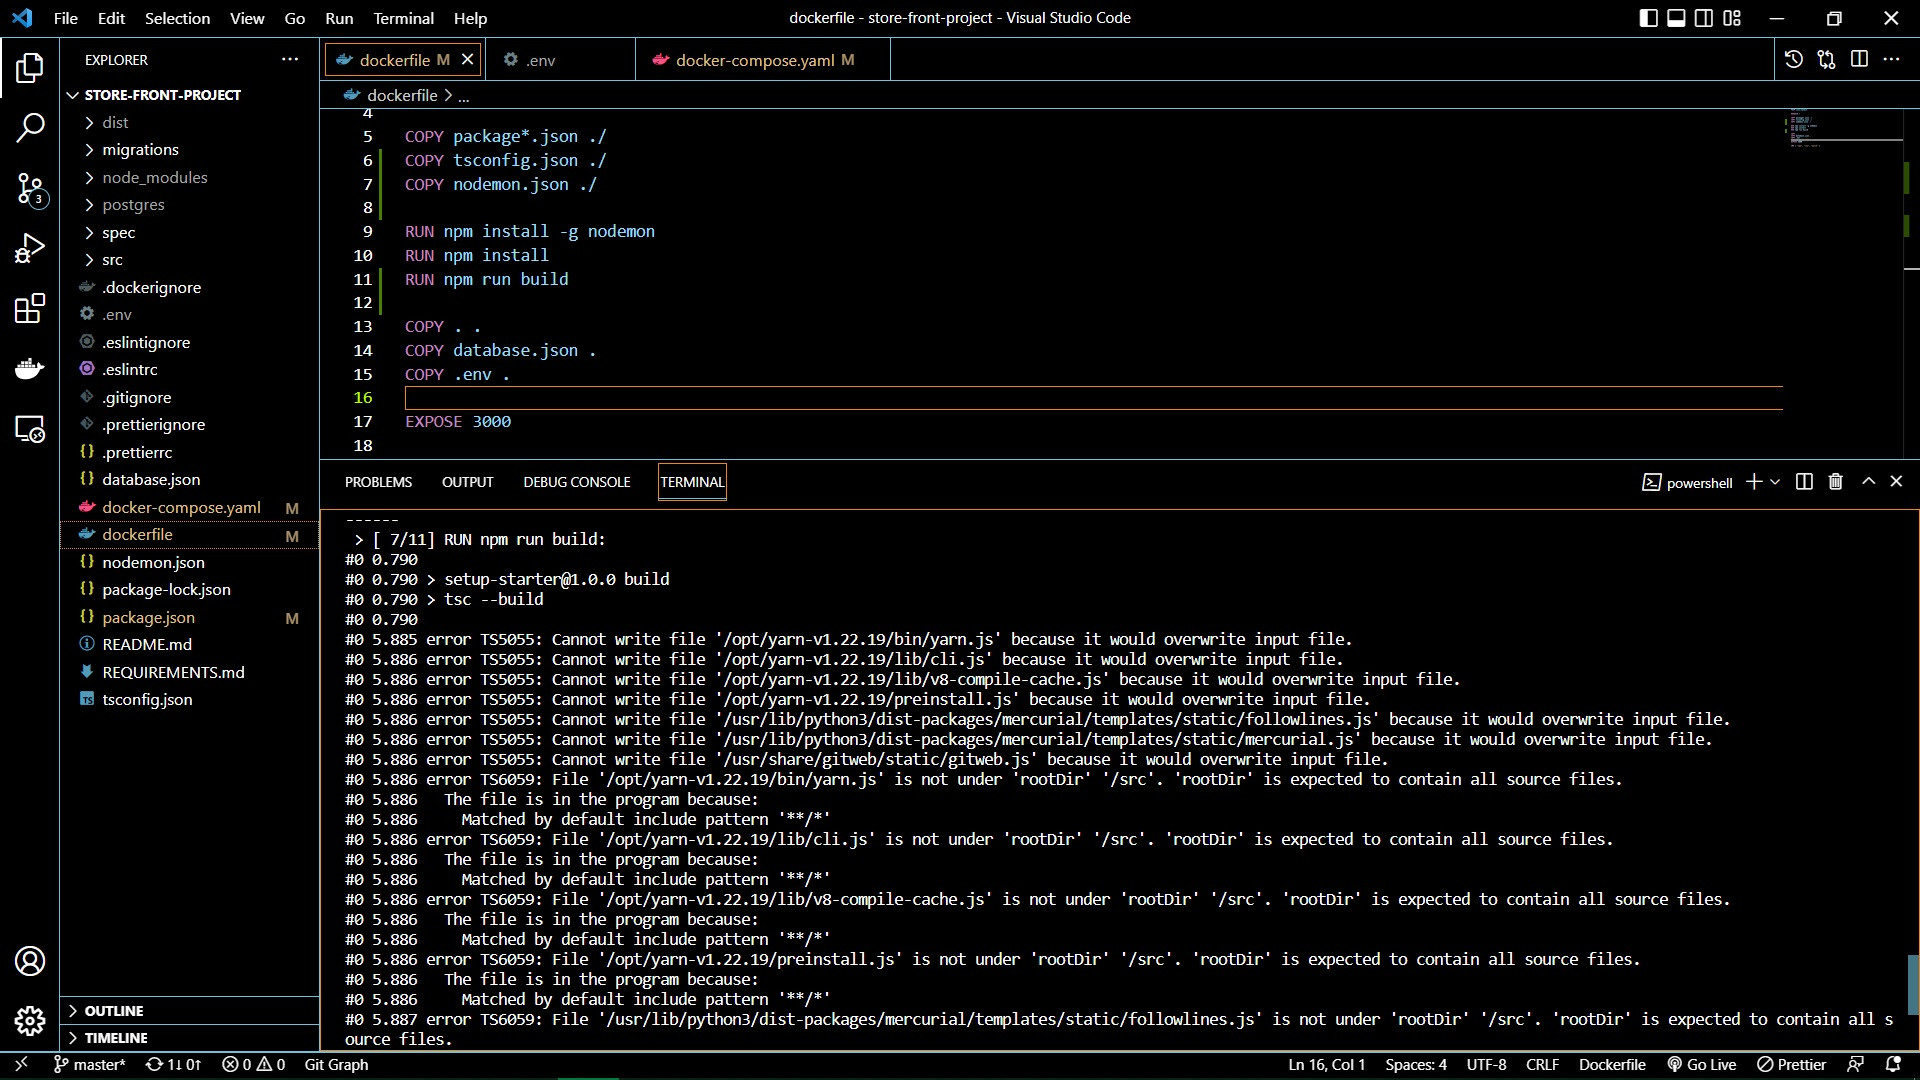The height and width of the screenshot is (1080, 1920).
Task: Switch to DEBUG CONSOLE panel tab
Action: [577, 482]
